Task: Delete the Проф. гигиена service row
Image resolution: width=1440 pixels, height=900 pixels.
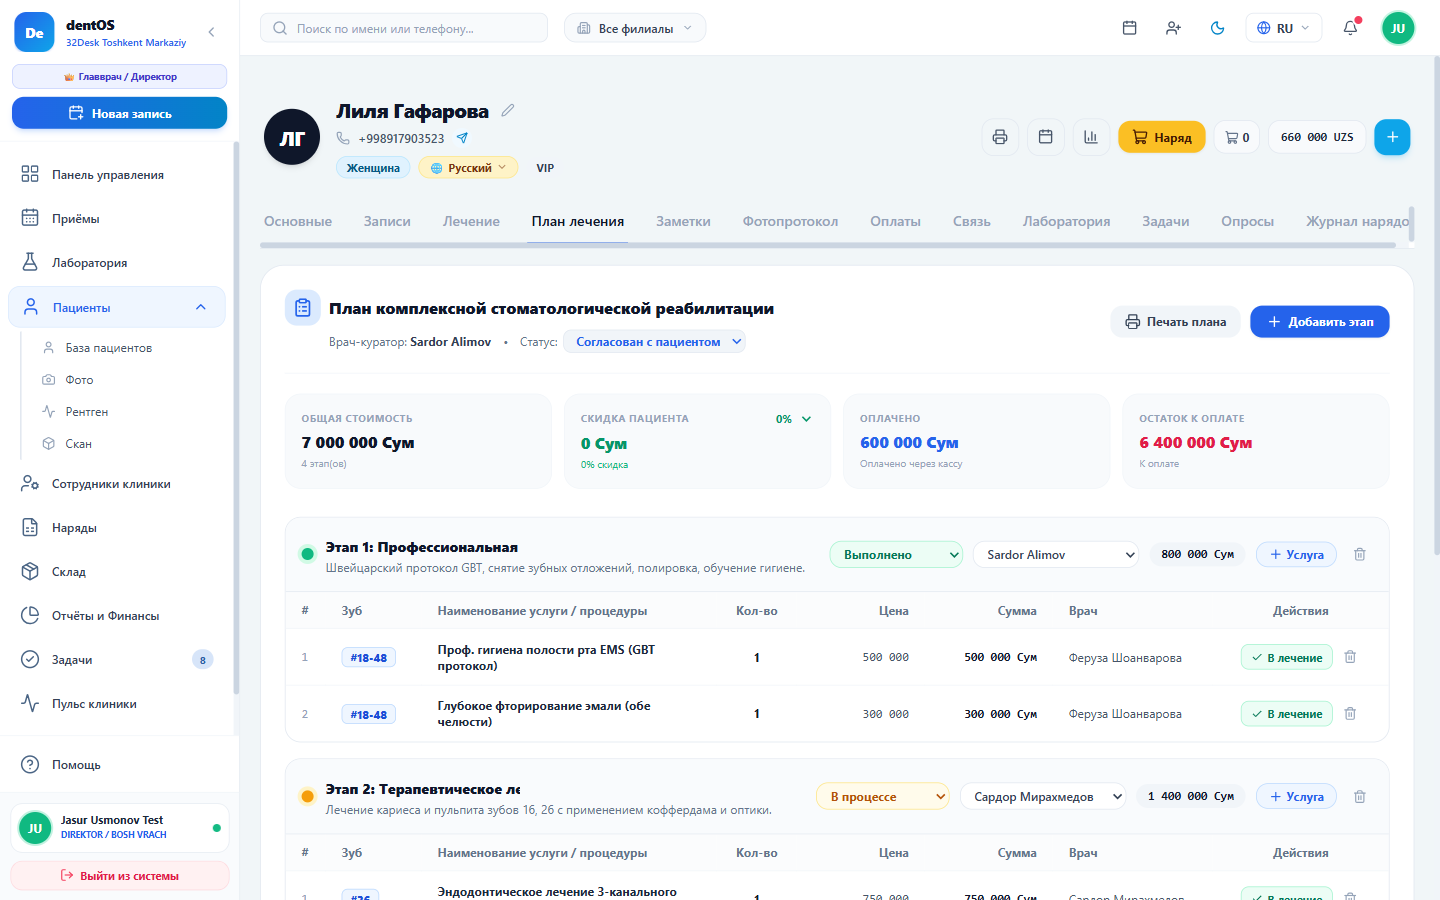Action: point(1350,657)
